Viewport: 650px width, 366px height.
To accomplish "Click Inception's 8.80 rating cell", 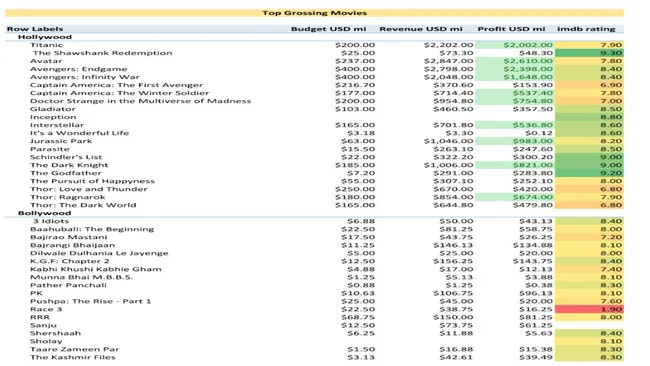I will [589, 117].
